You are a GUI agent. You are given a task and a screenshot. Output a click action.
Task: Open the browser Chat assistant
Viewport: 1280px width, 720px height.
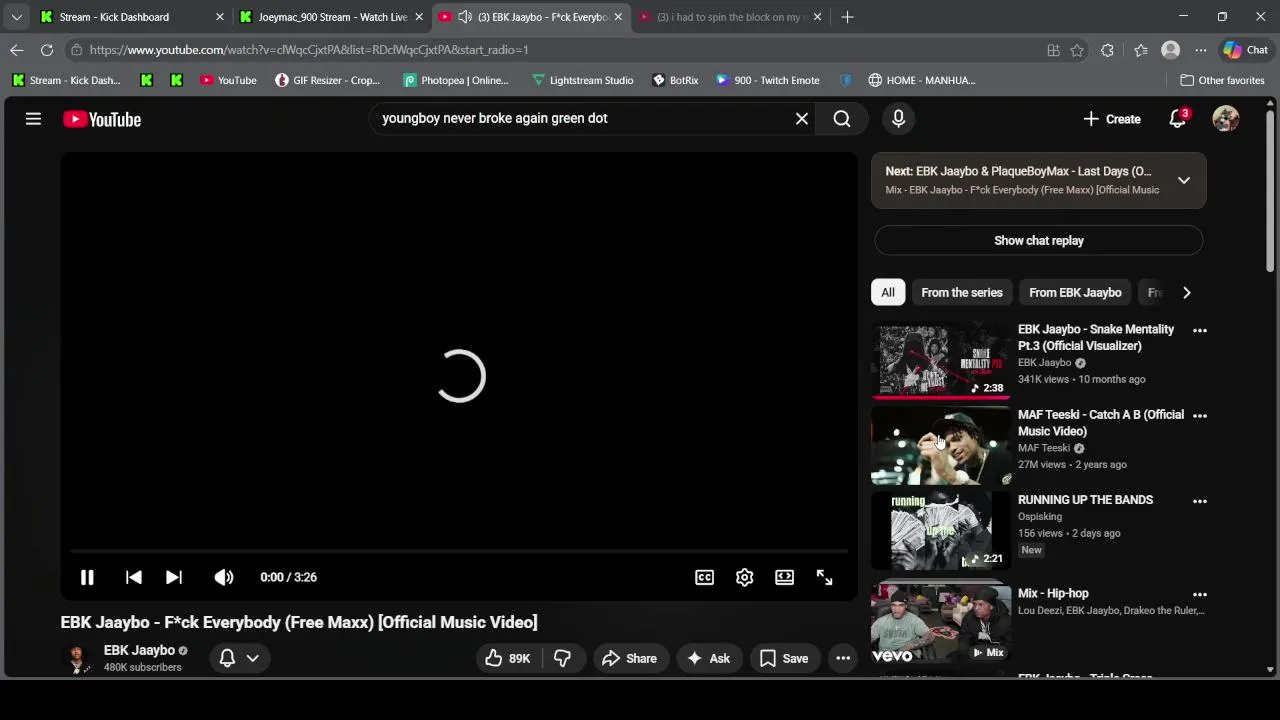(1245, 50)
